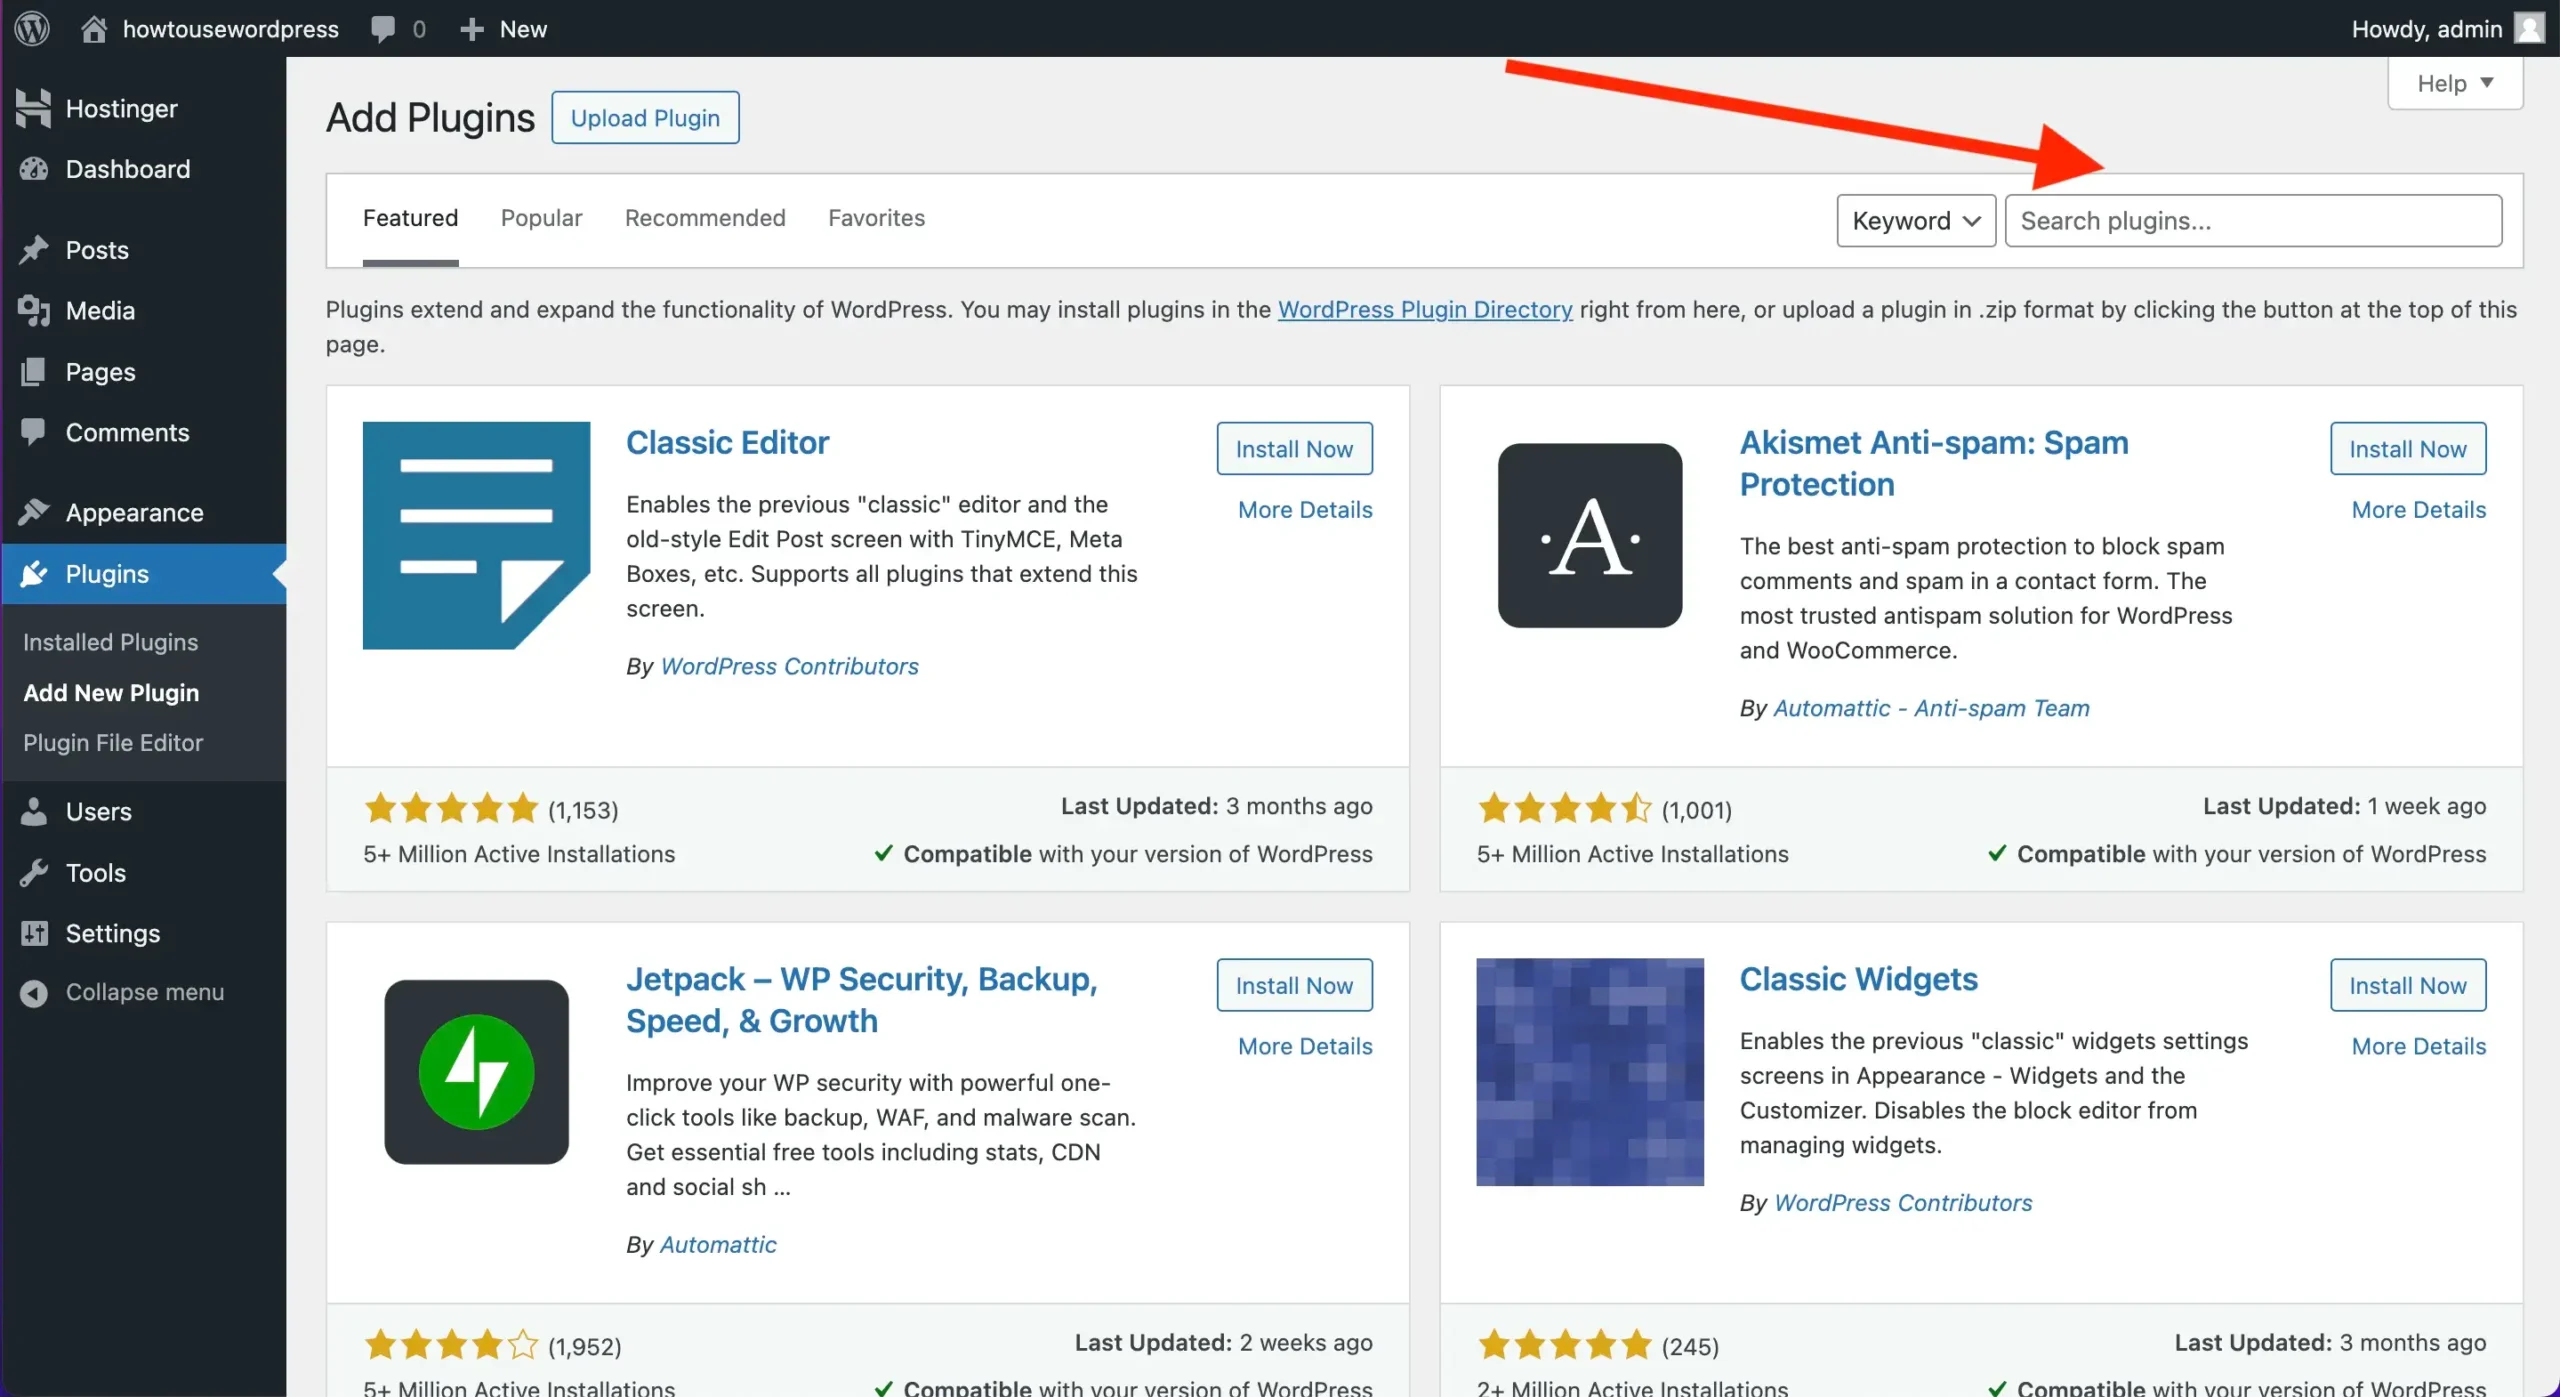The height and width of the screenshot is (1397, 2560).
Task: Switch to the Featured tab
Action: [x=410, y=218]
